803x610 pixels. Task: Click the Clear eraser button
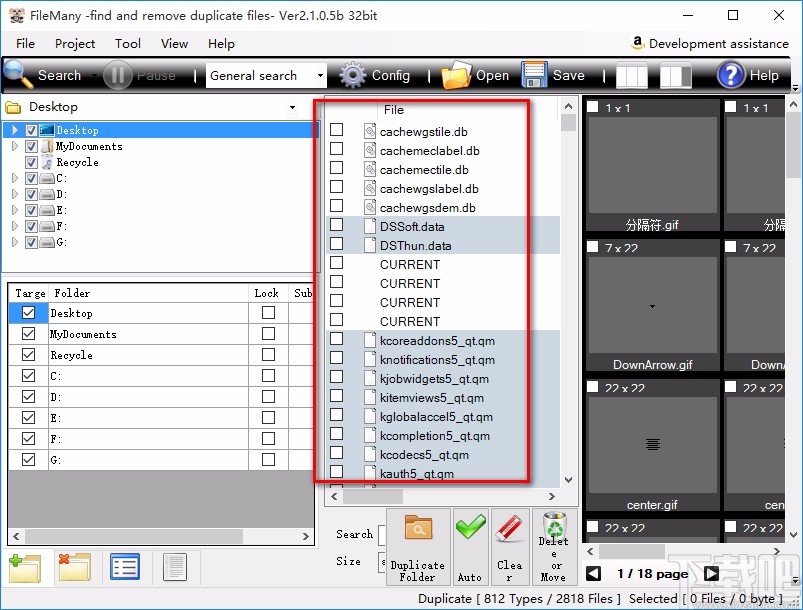(x=510, y=547)
